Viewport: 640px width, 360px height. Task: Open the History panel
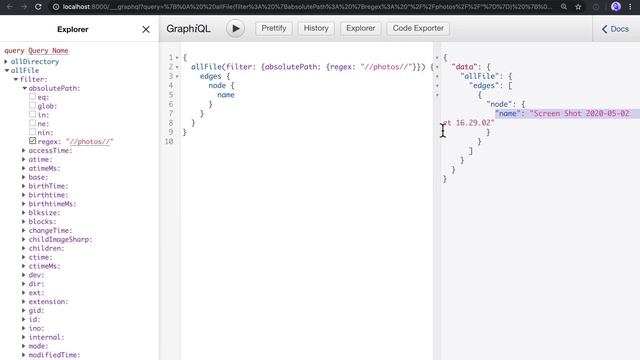click(316, 28)
